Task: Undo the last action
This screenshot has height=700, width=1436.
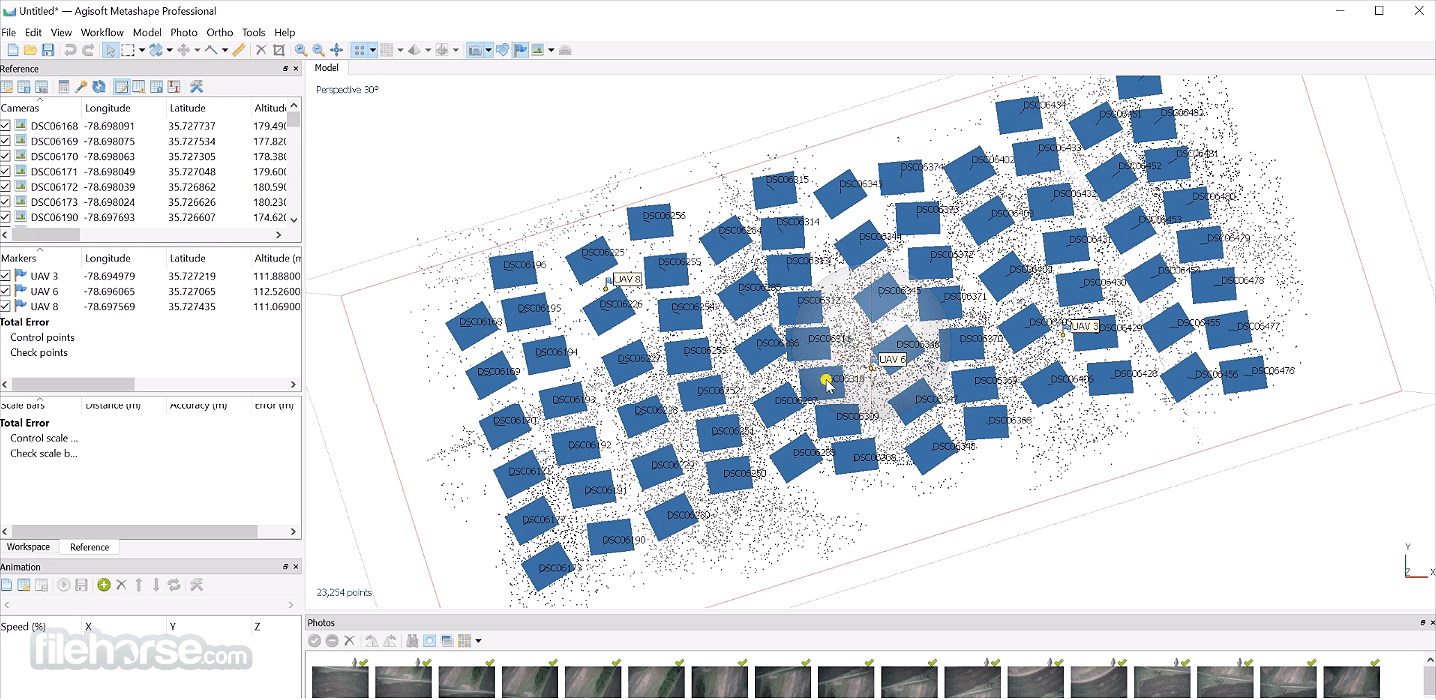Action: 71,50
